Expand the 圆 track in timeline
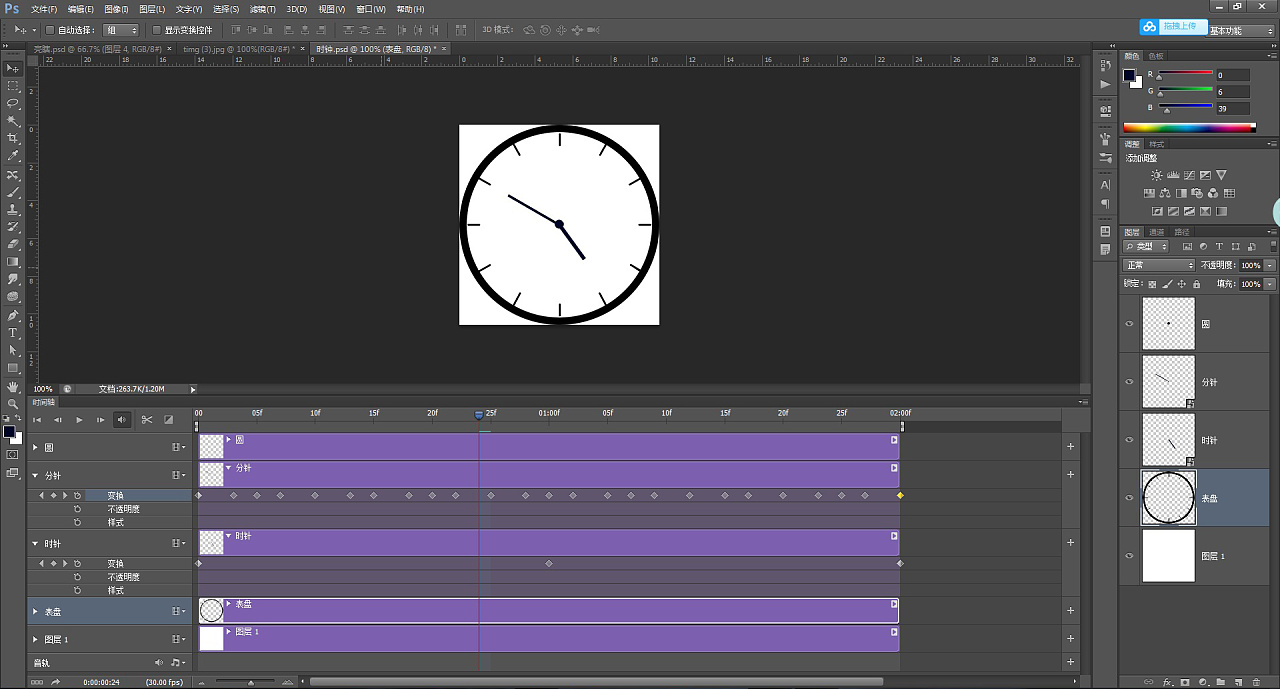 [x=36, y=447]
